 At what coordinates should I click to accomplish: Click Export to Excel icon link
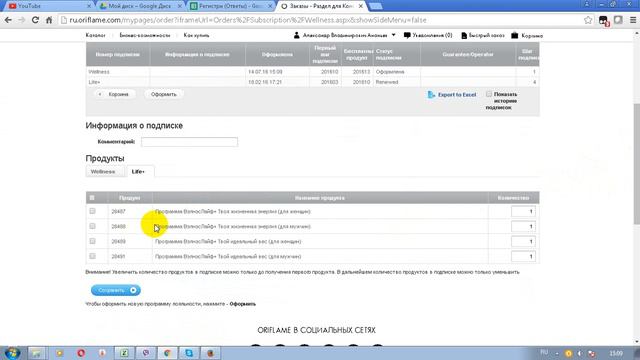(x=452, y=95)
